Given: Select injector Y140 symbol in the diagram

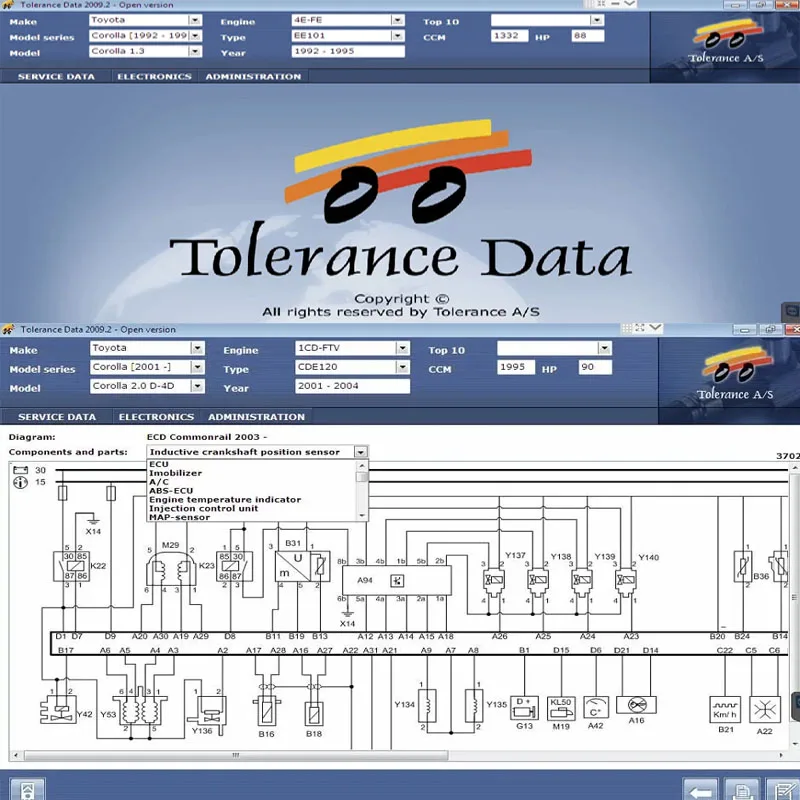Looking at the screenshot, I should 626,581.
